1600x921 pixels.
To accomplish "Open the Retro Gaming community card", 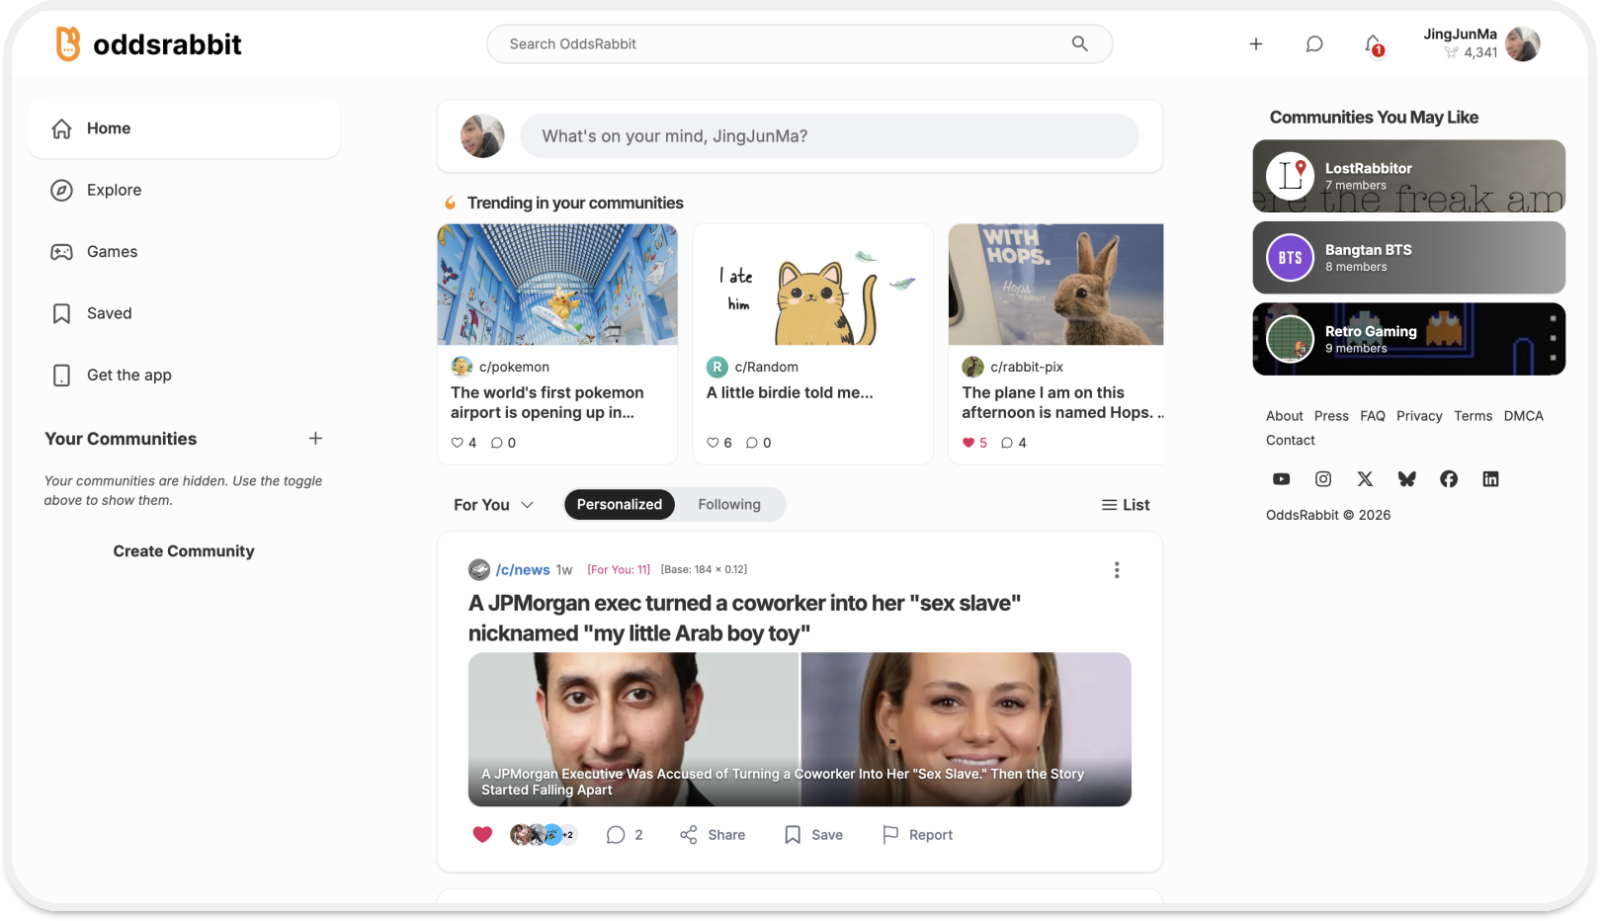I will click(1409, 339).
